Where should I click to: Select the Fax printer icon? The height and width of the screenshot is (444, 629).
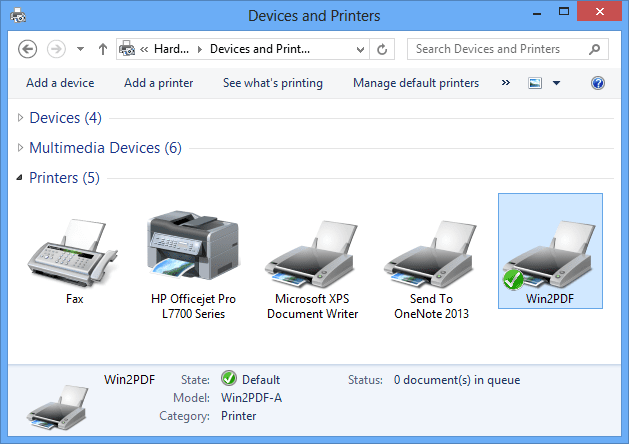73,253
